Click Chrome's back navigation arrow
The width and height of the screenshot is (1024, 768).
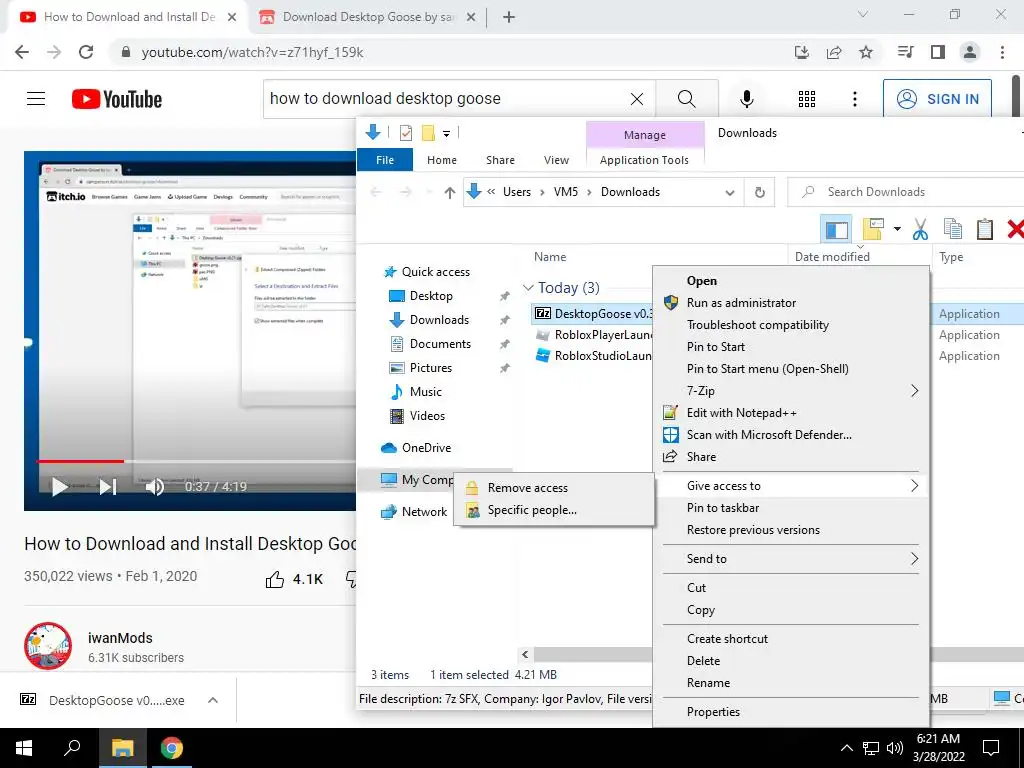[22, 52]
